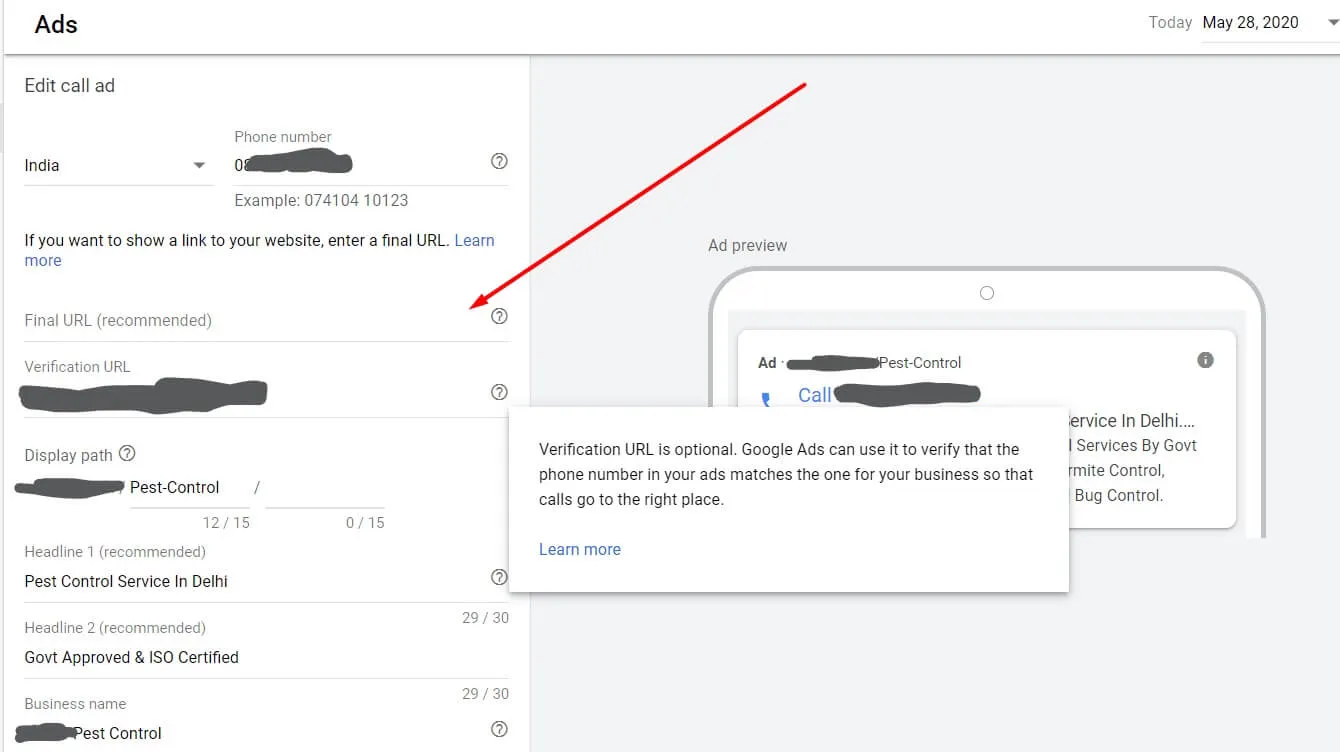Select the Business name input field
Viewport: 1340px width, 752px height.
click(255, 733)
